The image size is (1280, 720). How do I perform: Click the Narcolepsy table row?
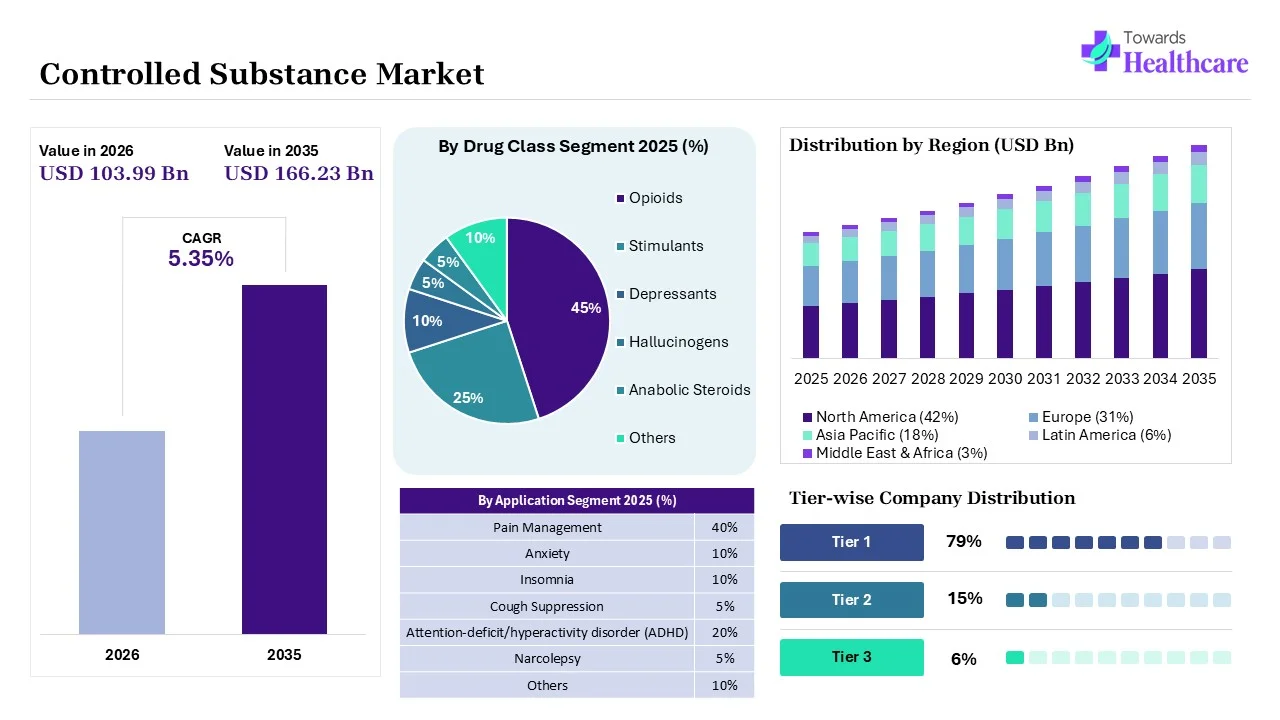click(x=577, y=658)
